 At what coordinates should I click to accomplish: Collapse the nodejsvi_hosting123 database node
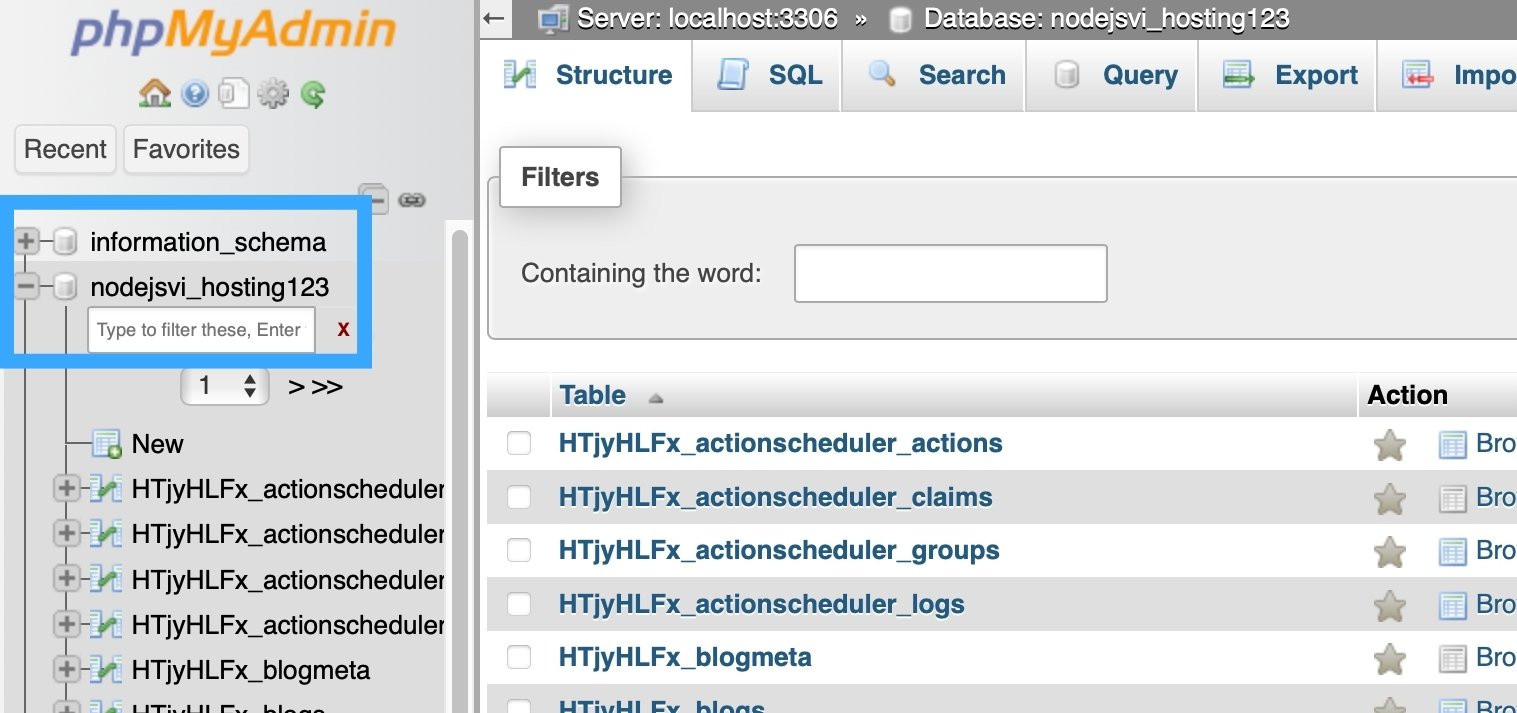tap(26, 287)
